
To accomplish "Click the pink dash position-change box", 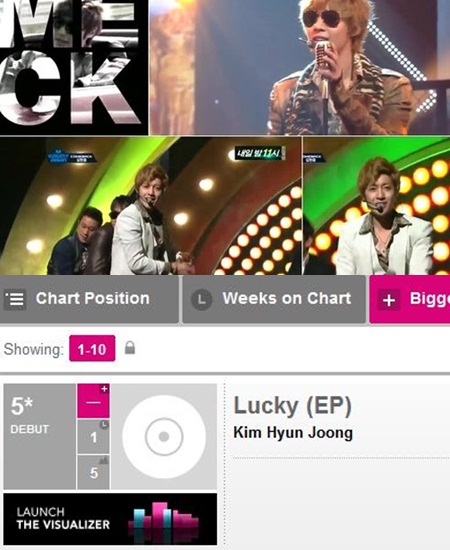I will click(93, 401).
